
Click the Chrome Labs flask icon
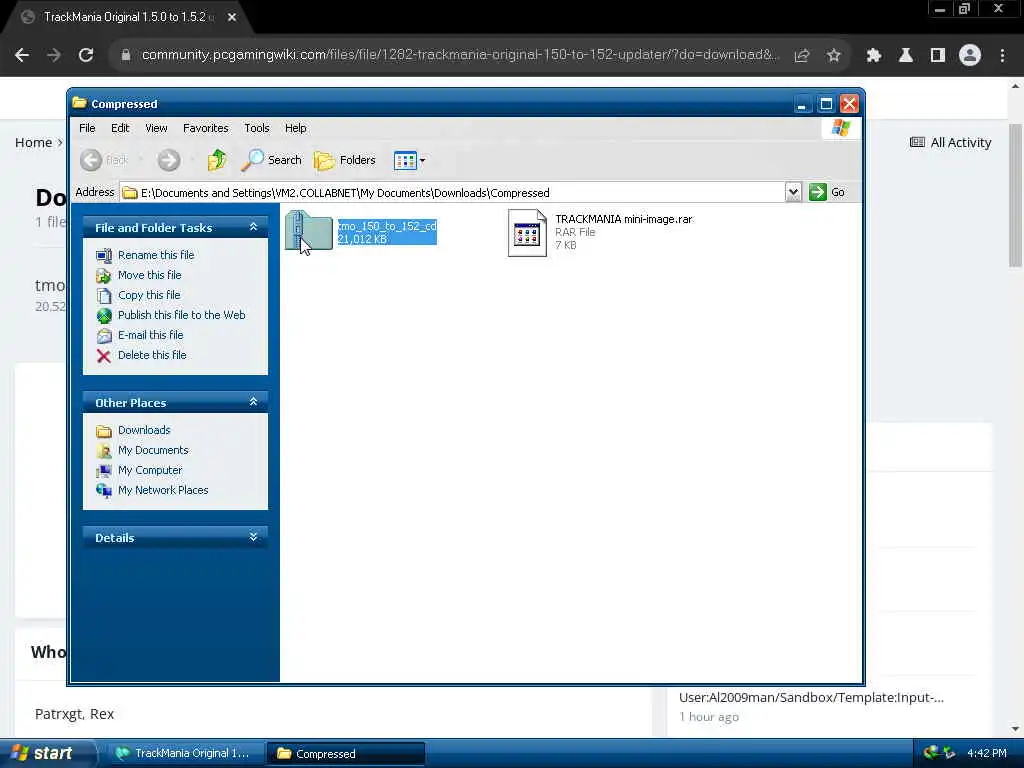coord(906,56)
